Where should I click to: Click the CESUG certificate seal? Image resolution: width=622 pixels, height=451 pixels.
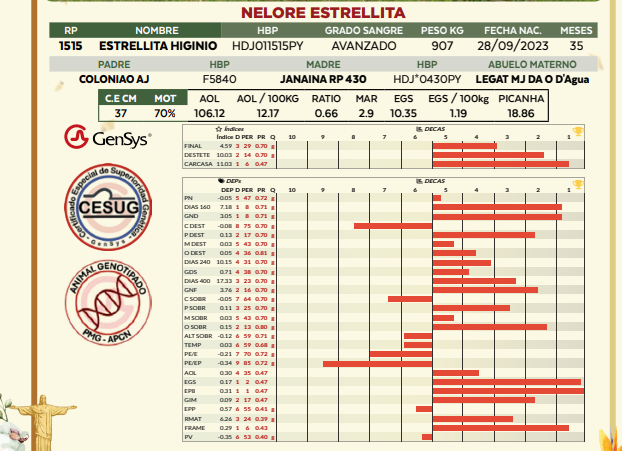pos(108,207)
